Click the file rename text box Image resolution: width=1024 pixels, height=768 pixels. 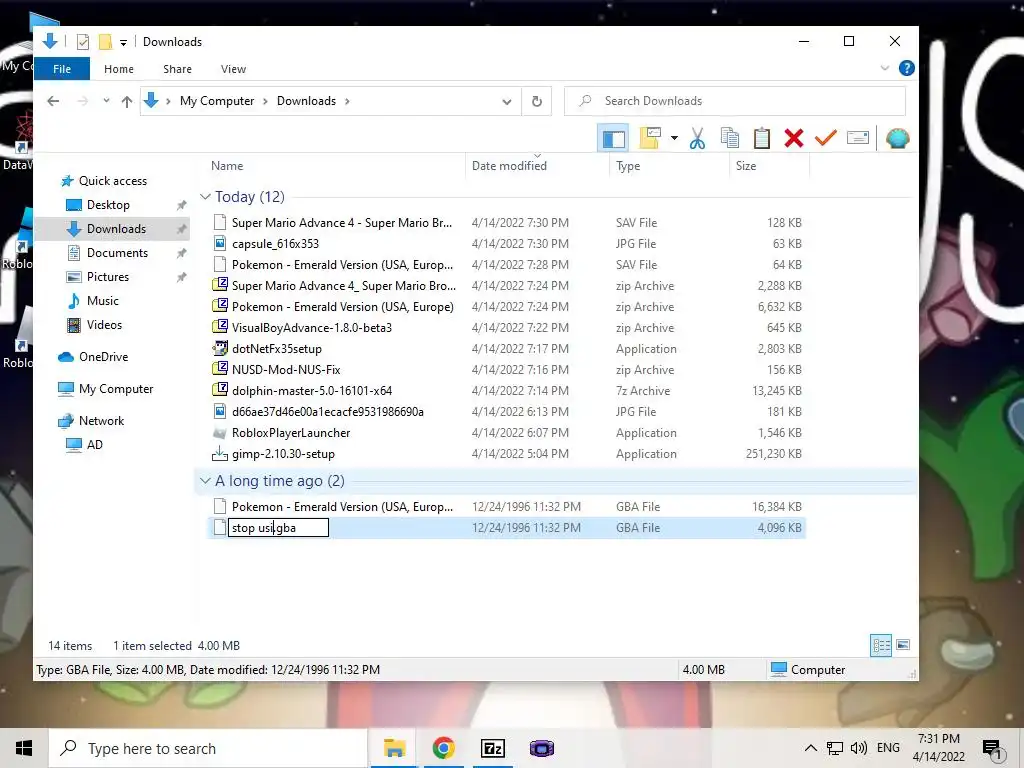click(278, 528)
